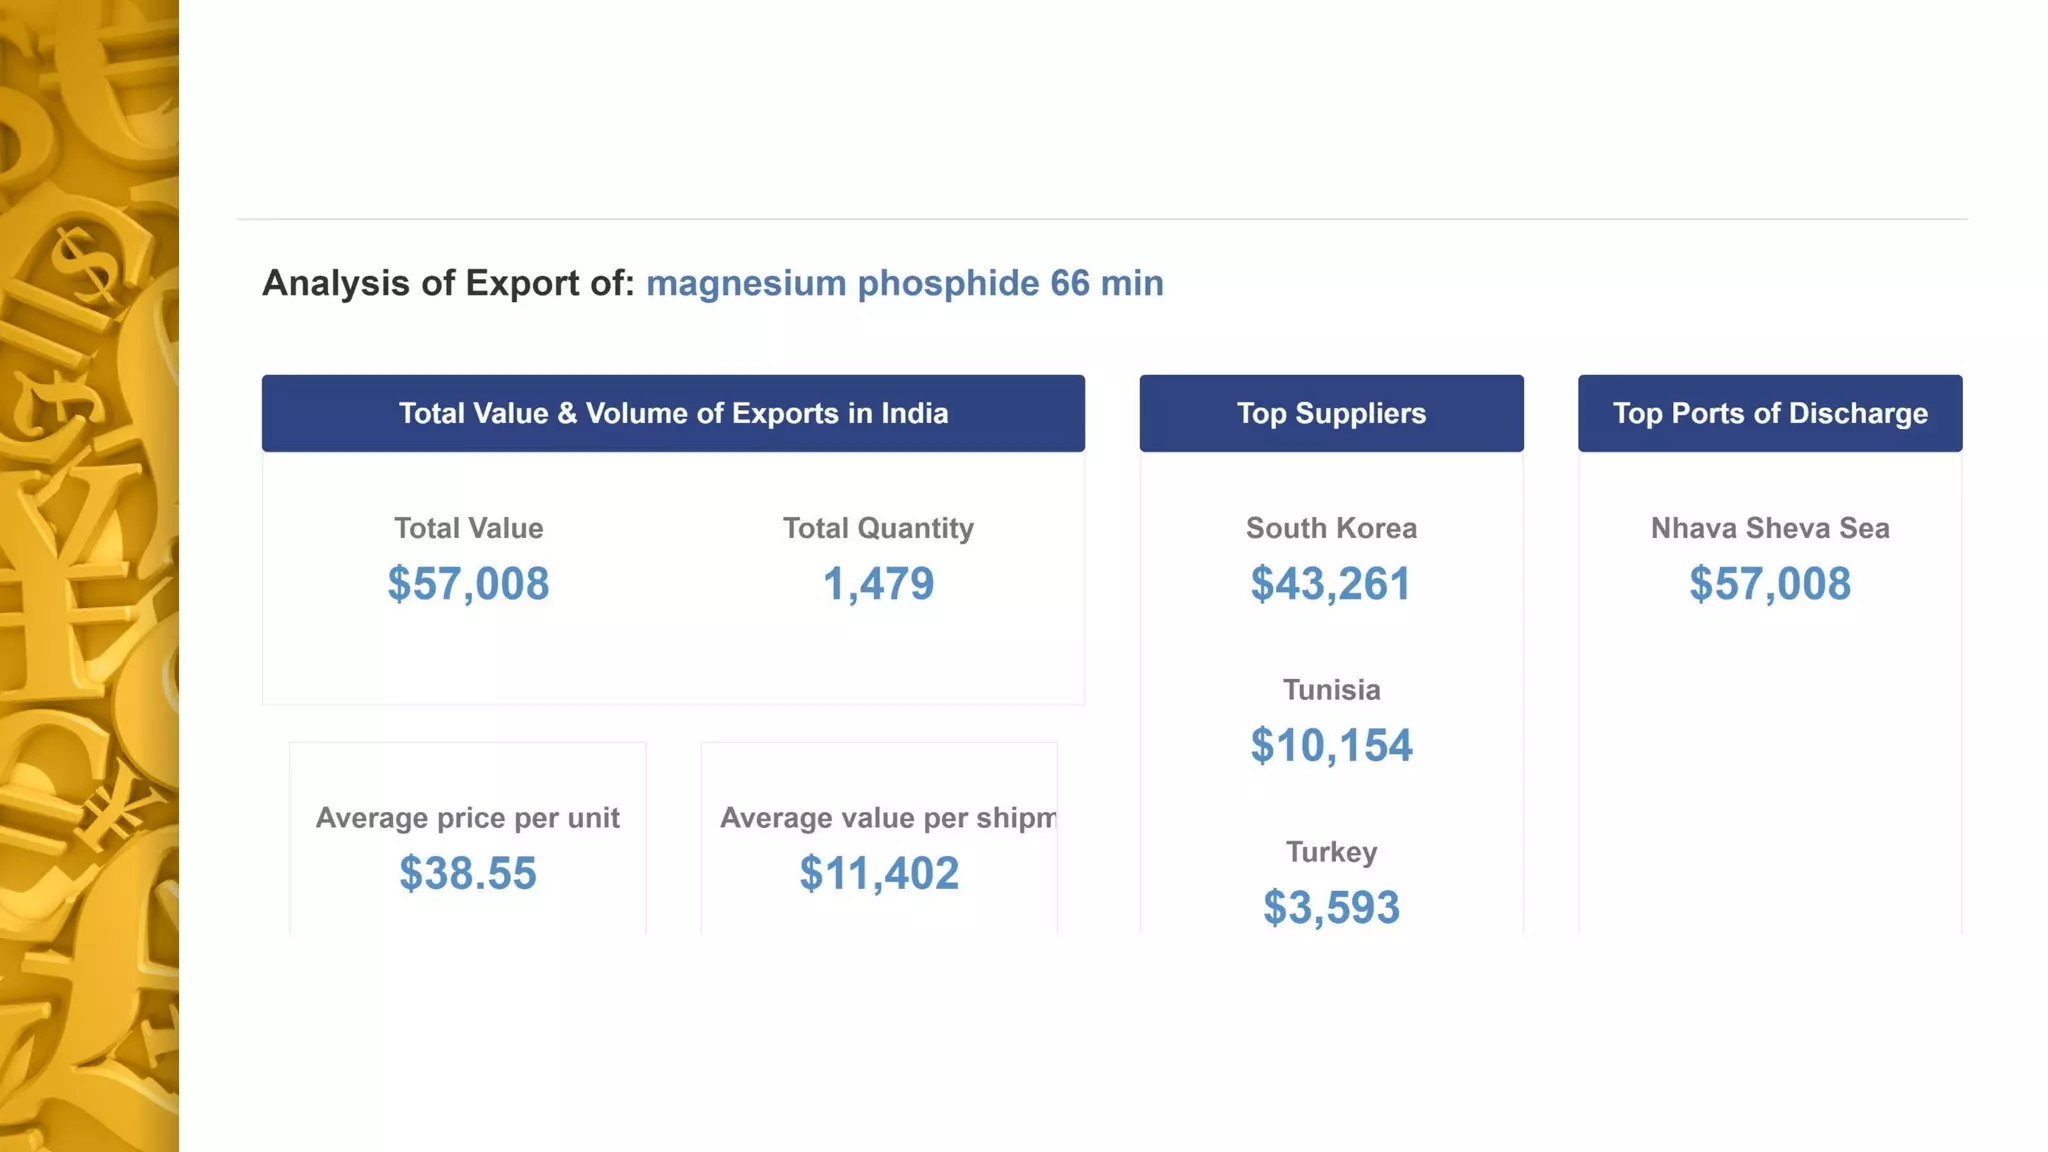Select the $11,402 average shipment value

pyautogui.click(x=879, y=874)
